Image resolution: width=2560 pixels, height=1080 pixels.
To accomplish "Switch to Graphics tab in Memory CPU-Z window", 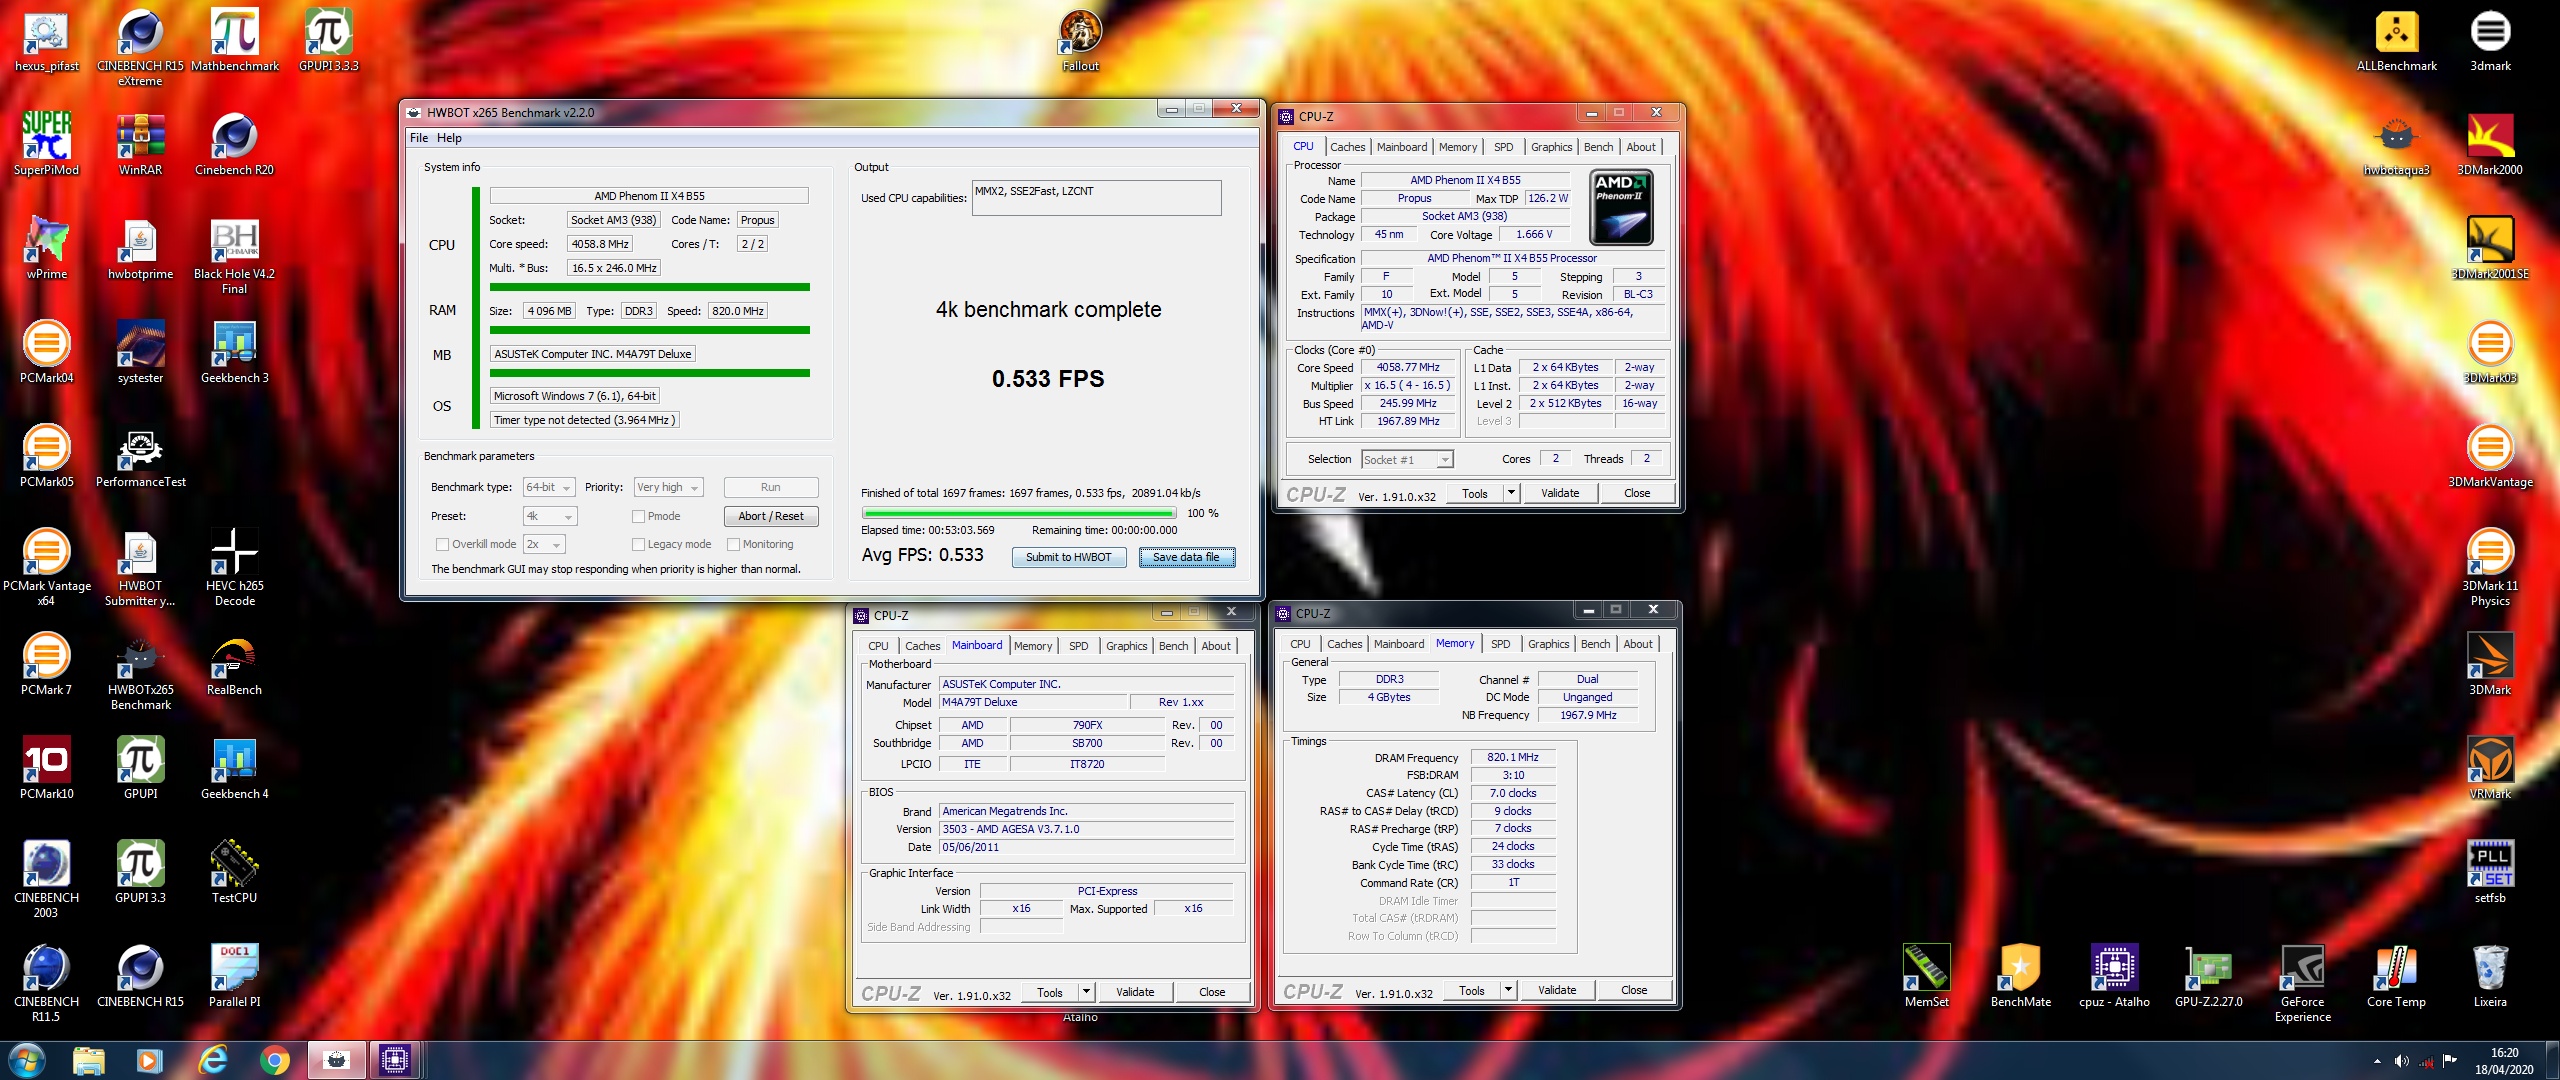I will point(1548,644).
